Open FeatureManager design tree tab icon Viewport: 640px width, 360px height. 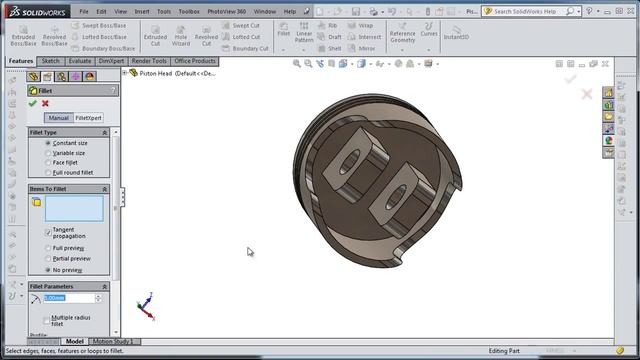click(x=33, y=76)
